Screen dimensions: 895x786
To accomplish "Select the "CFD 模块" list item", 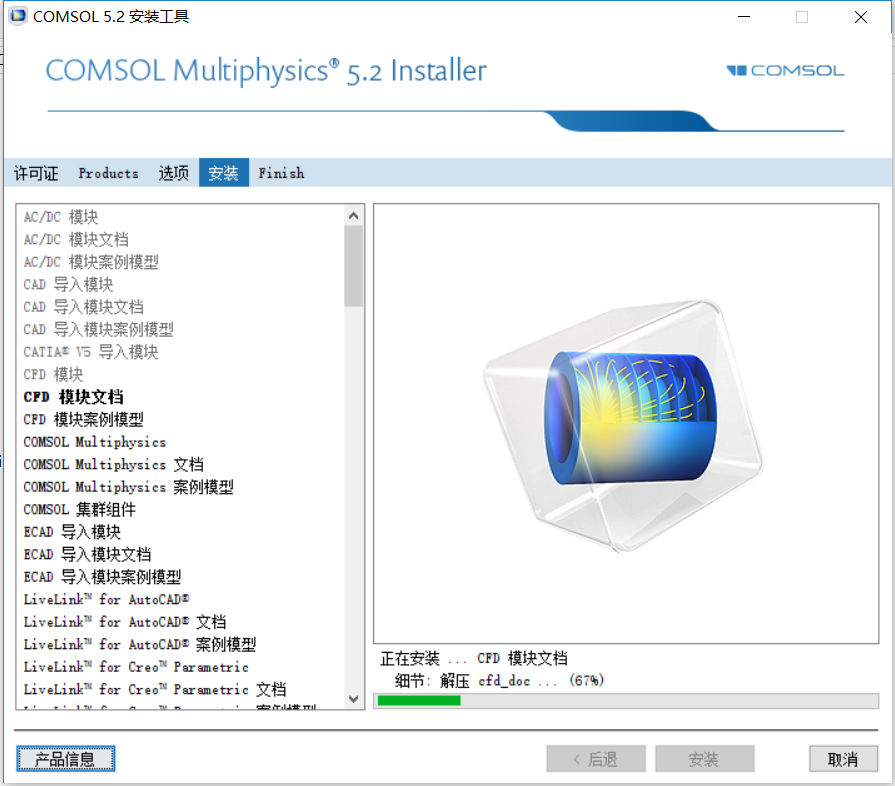I will (x=54, y=374).
